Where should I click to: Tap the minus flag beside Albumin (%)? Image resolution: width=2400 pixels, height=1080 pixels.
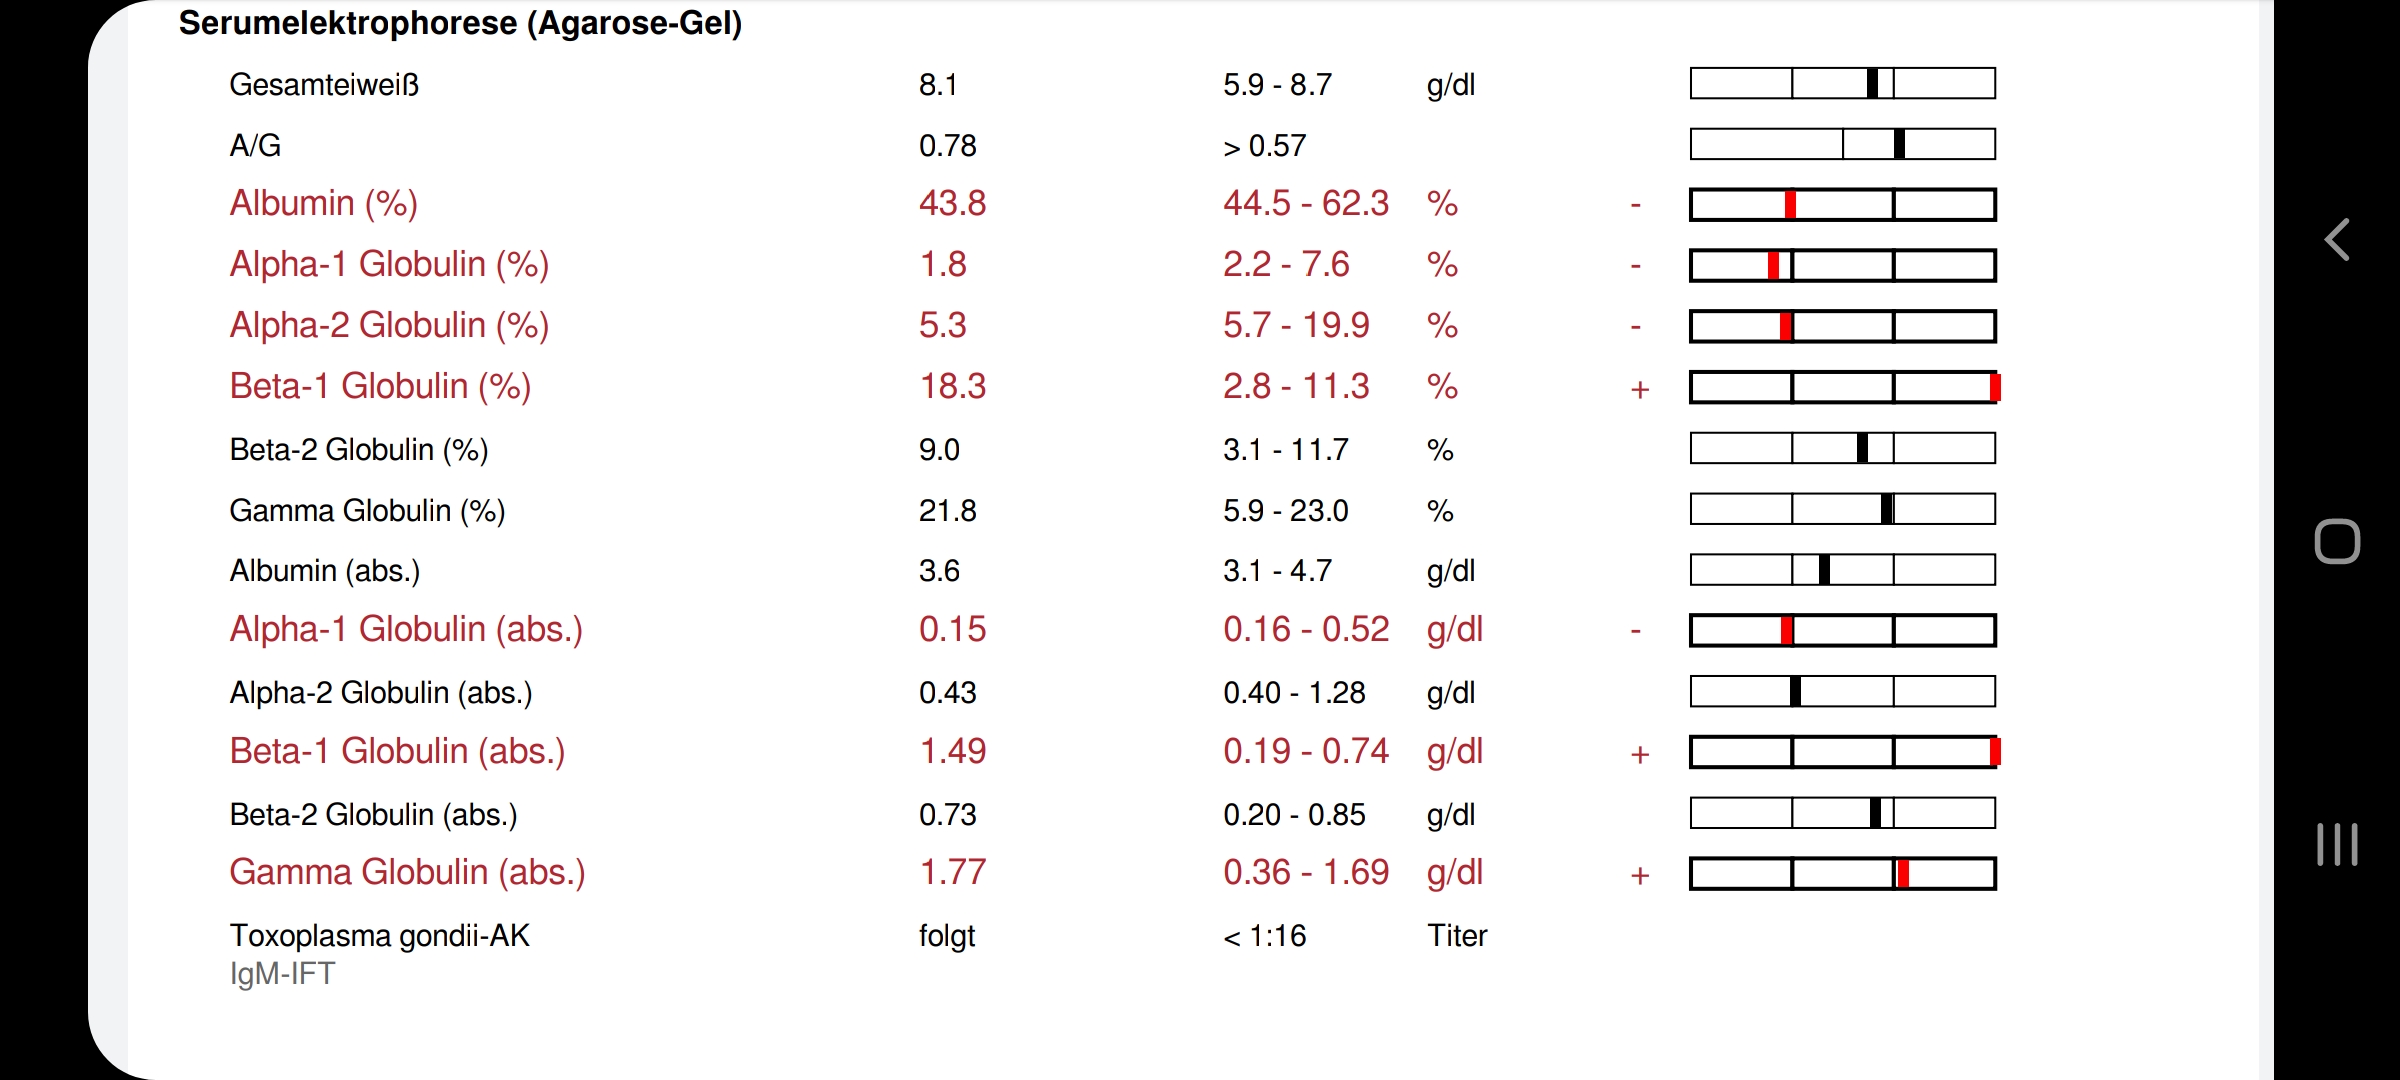click(x=1636, y=206)
